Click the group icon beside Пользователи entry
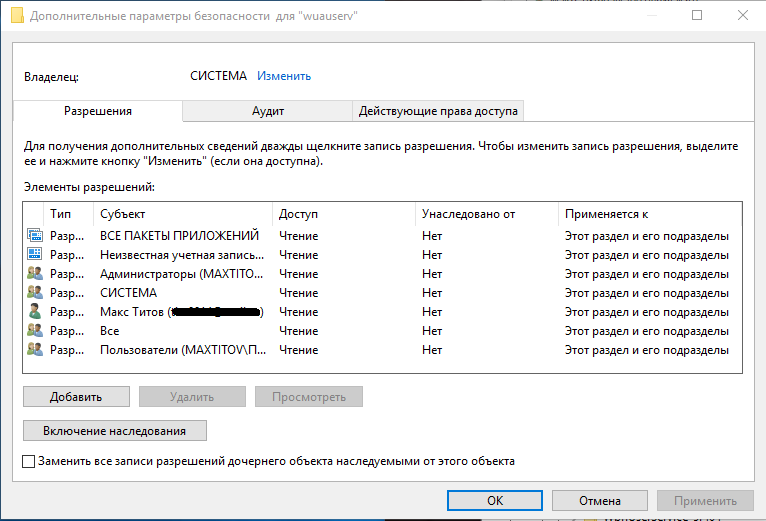 coord(35,349)
